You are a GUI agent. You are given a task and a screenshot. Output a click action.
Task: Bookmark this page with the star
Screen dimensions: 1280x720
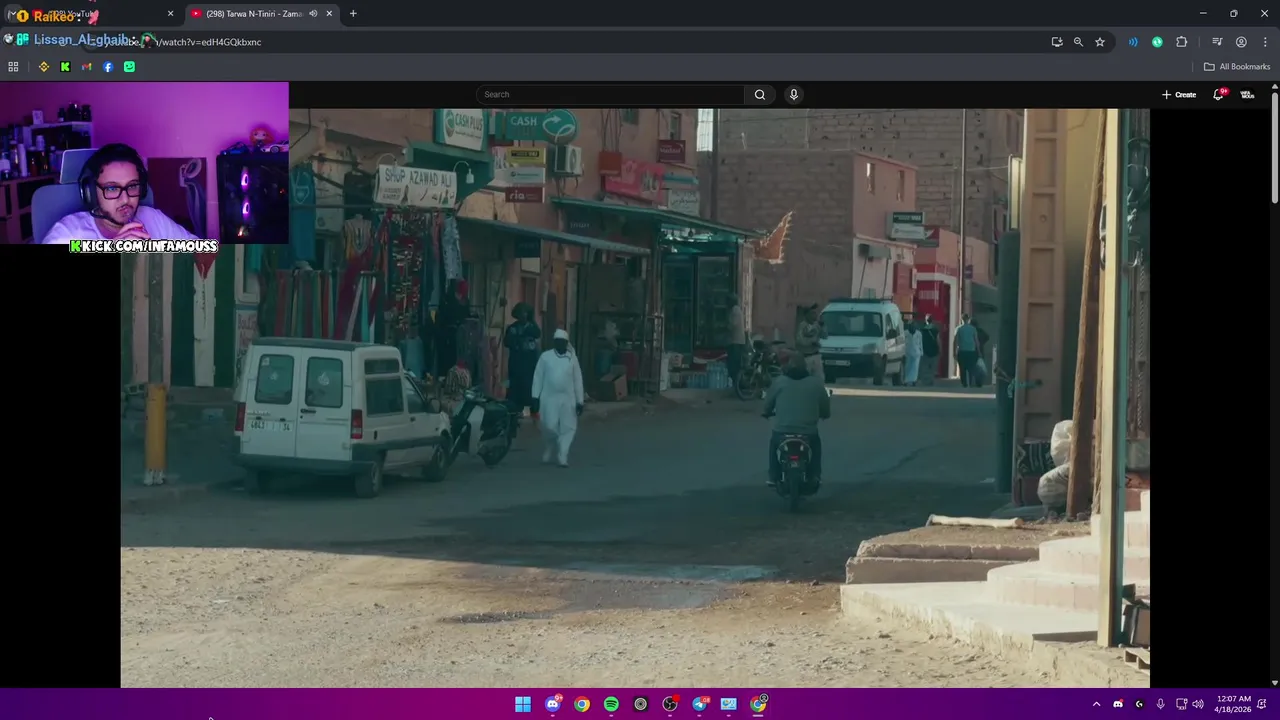tap(1100, 42)
